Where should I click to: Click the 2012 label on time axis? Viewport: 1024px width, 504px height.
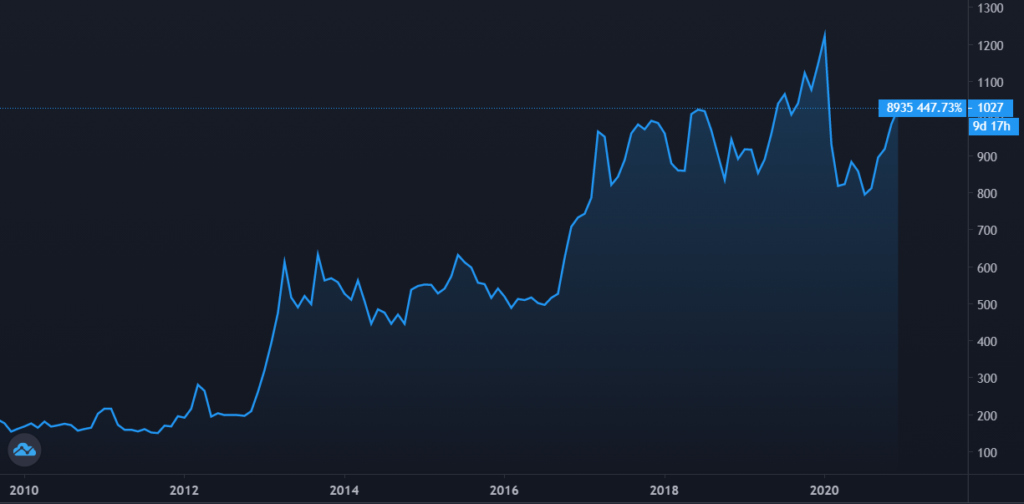click(184, 490)
